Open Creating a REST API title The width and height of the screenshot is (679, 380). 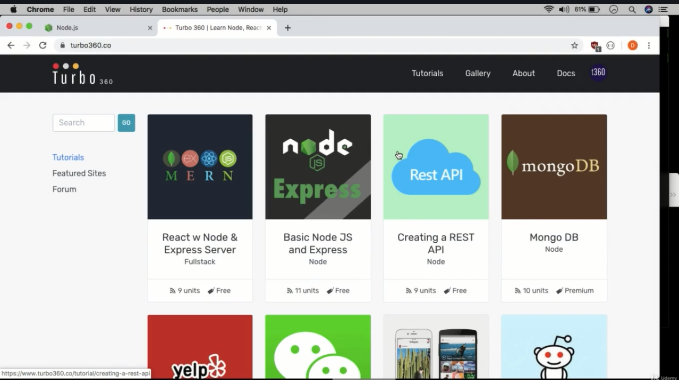(436, 244)
